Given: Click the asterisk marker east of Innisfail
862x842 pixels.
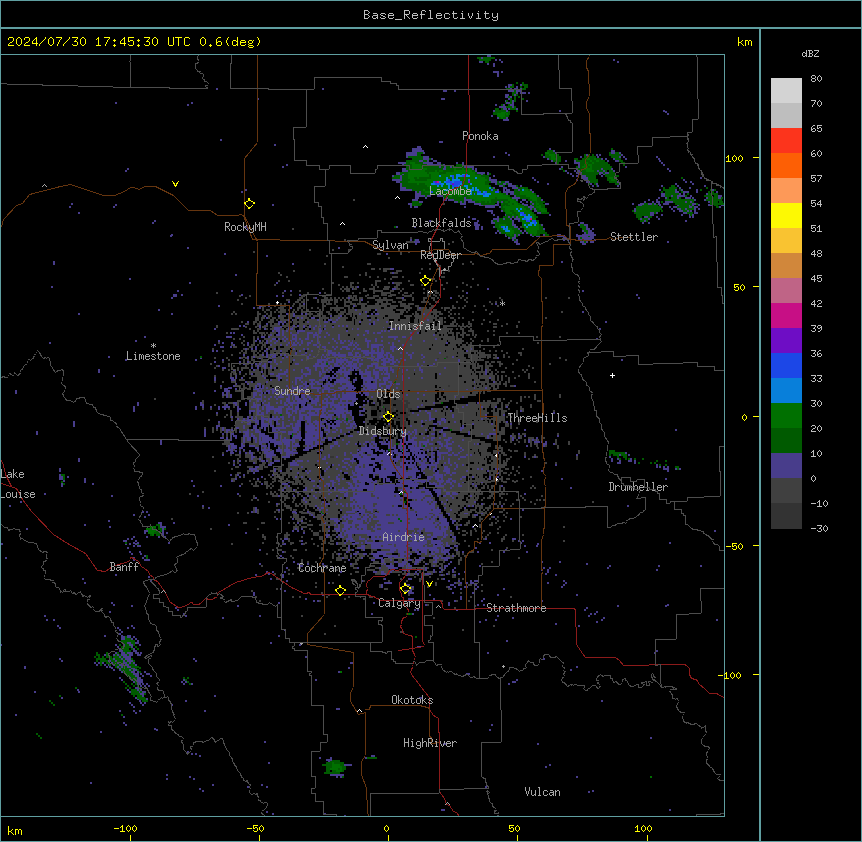Looking at the screenshot, I should [x=502, y=303].
